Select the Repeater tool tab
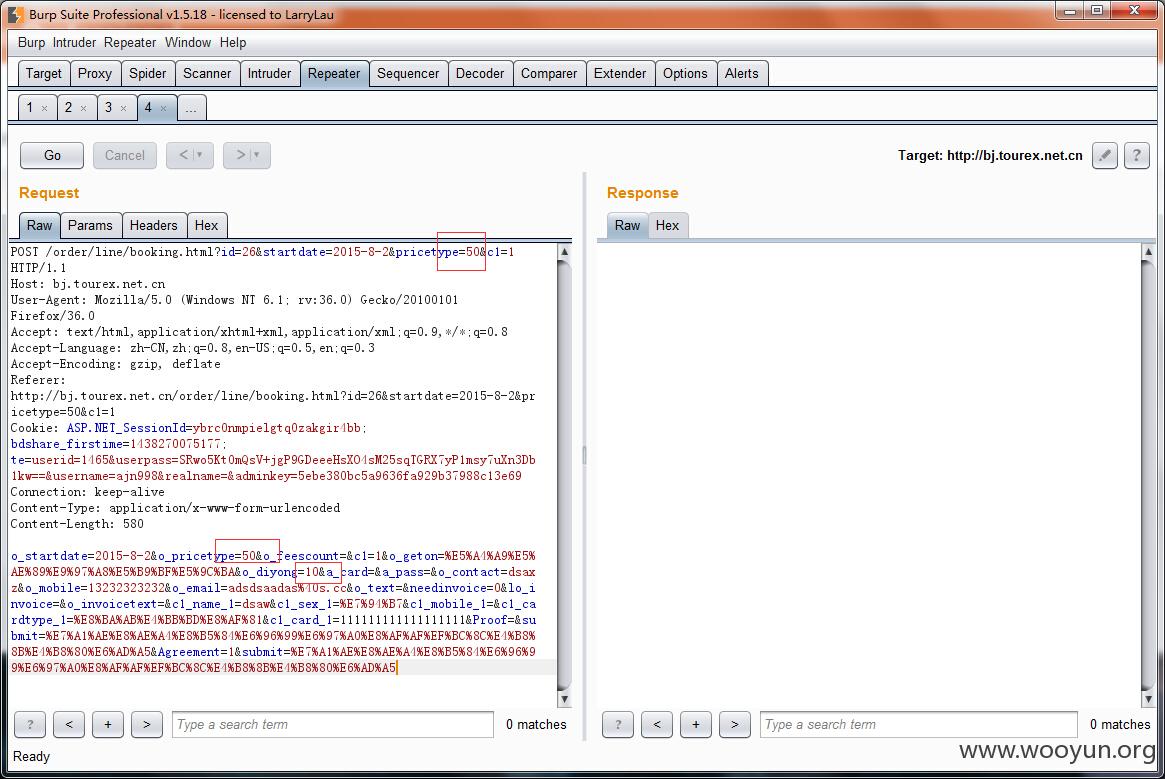The image size is (1165, 779). point(334,74)
